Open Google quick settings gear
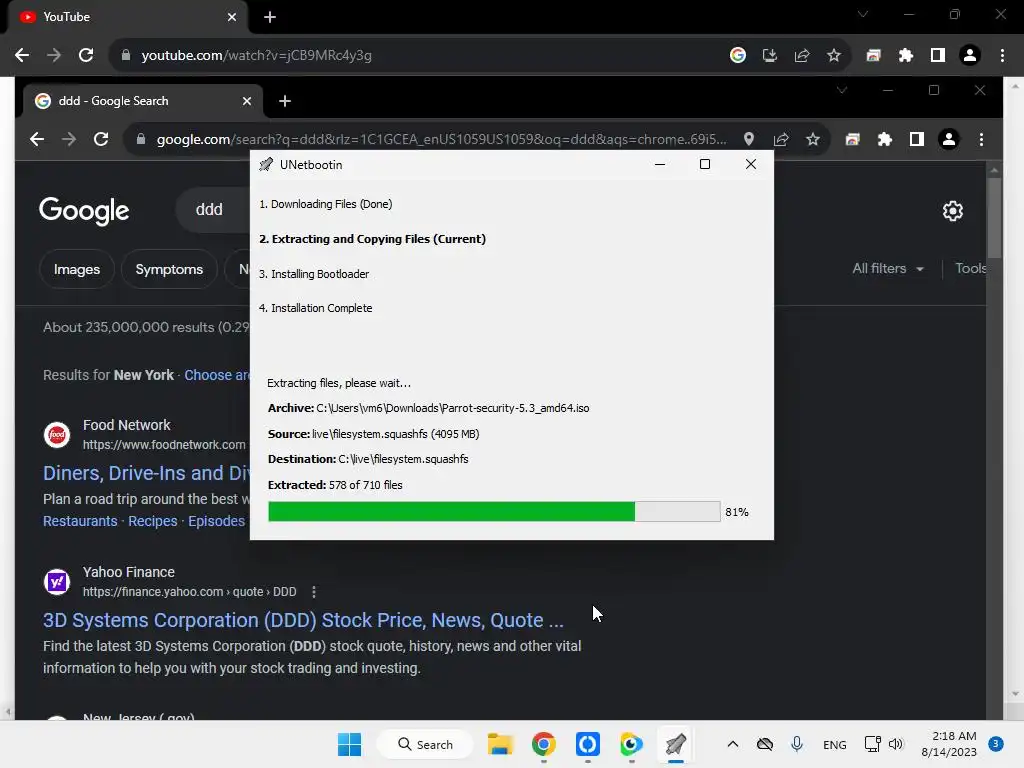Viewport: 1024px width, 768px height. point(952,211)
